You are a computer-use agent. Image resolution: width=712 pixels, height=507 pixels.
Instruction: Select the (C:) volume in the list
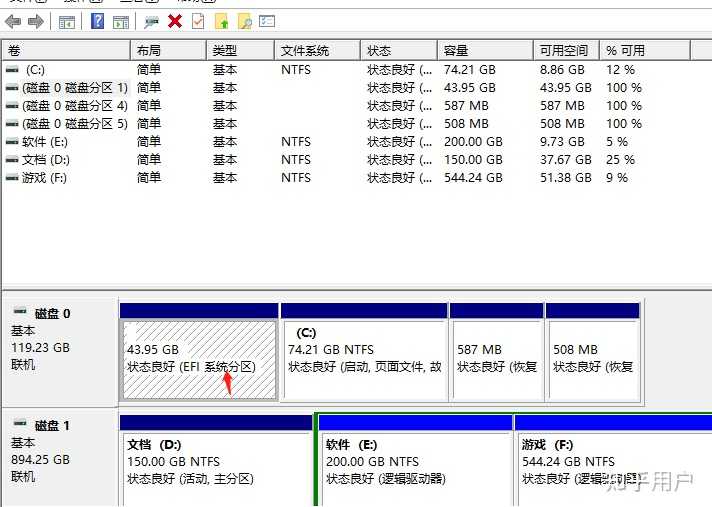pyautogui.click(x=35, y=70)
